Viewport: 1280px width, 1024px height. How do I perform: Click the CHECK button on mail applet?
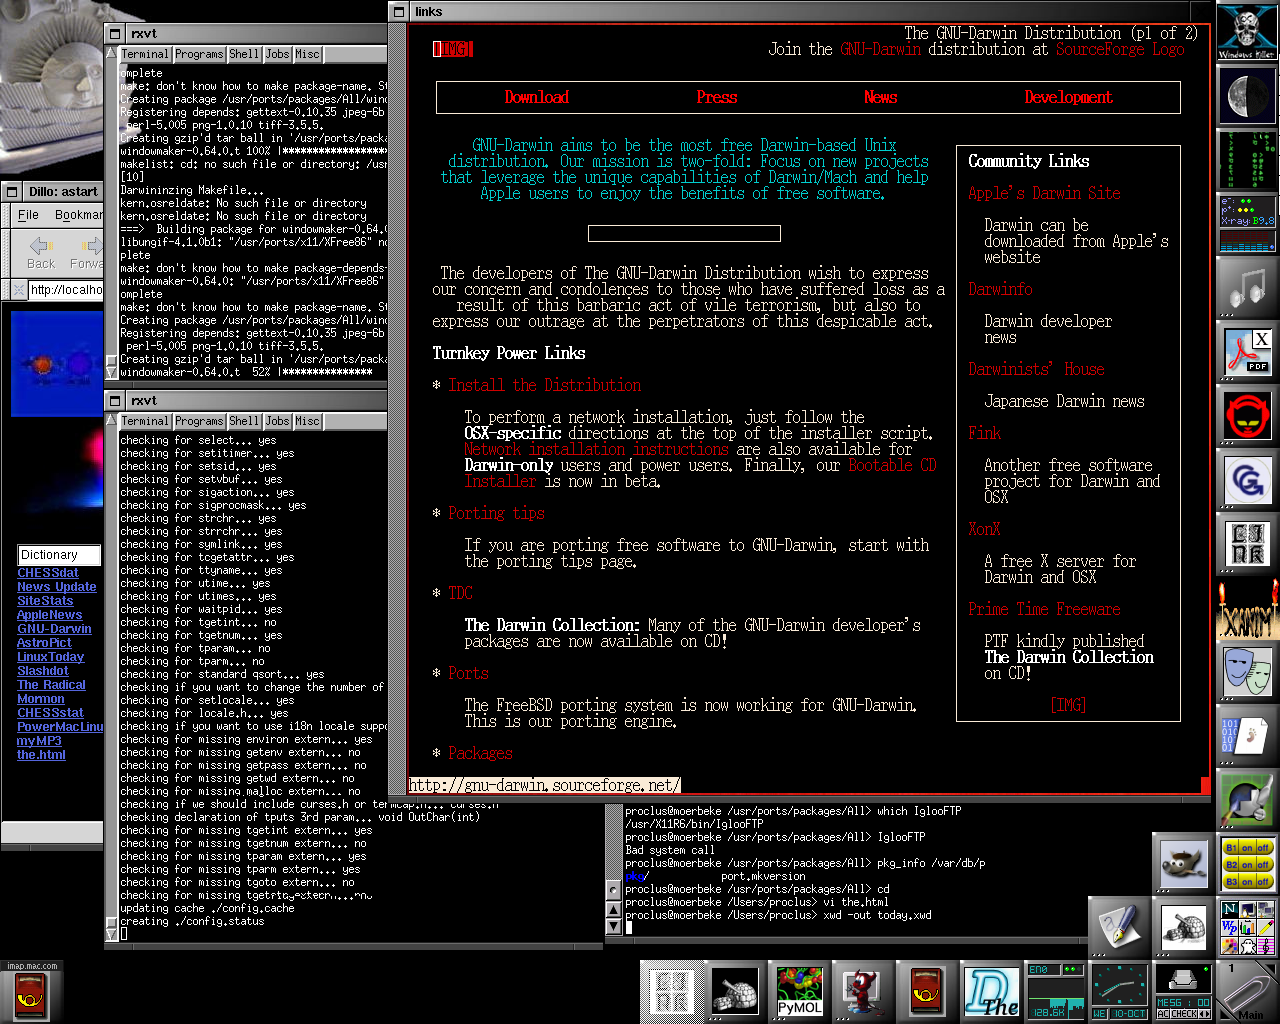click(x=1183, y=1014)
